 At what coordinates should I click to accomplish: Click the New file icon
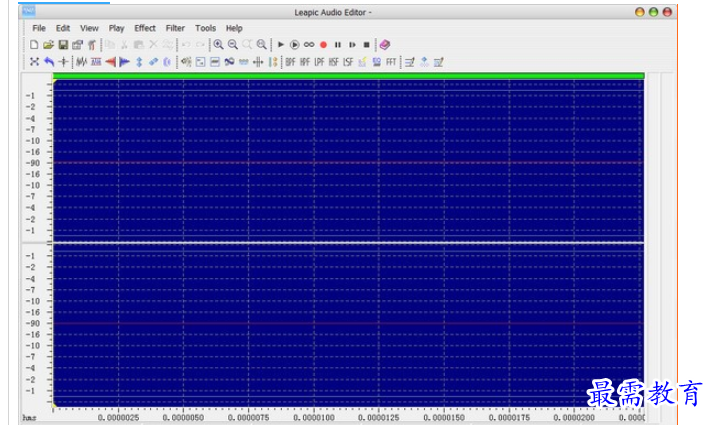34,45
